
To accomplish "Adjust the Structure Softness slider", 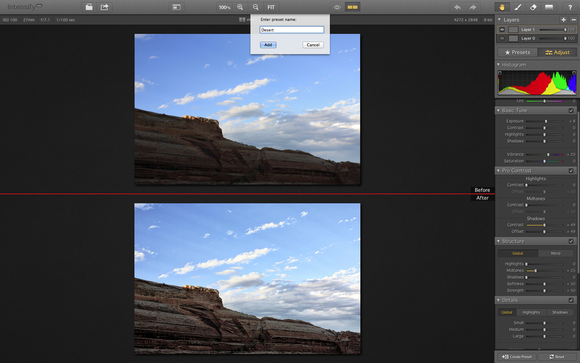I will point(544,284).
